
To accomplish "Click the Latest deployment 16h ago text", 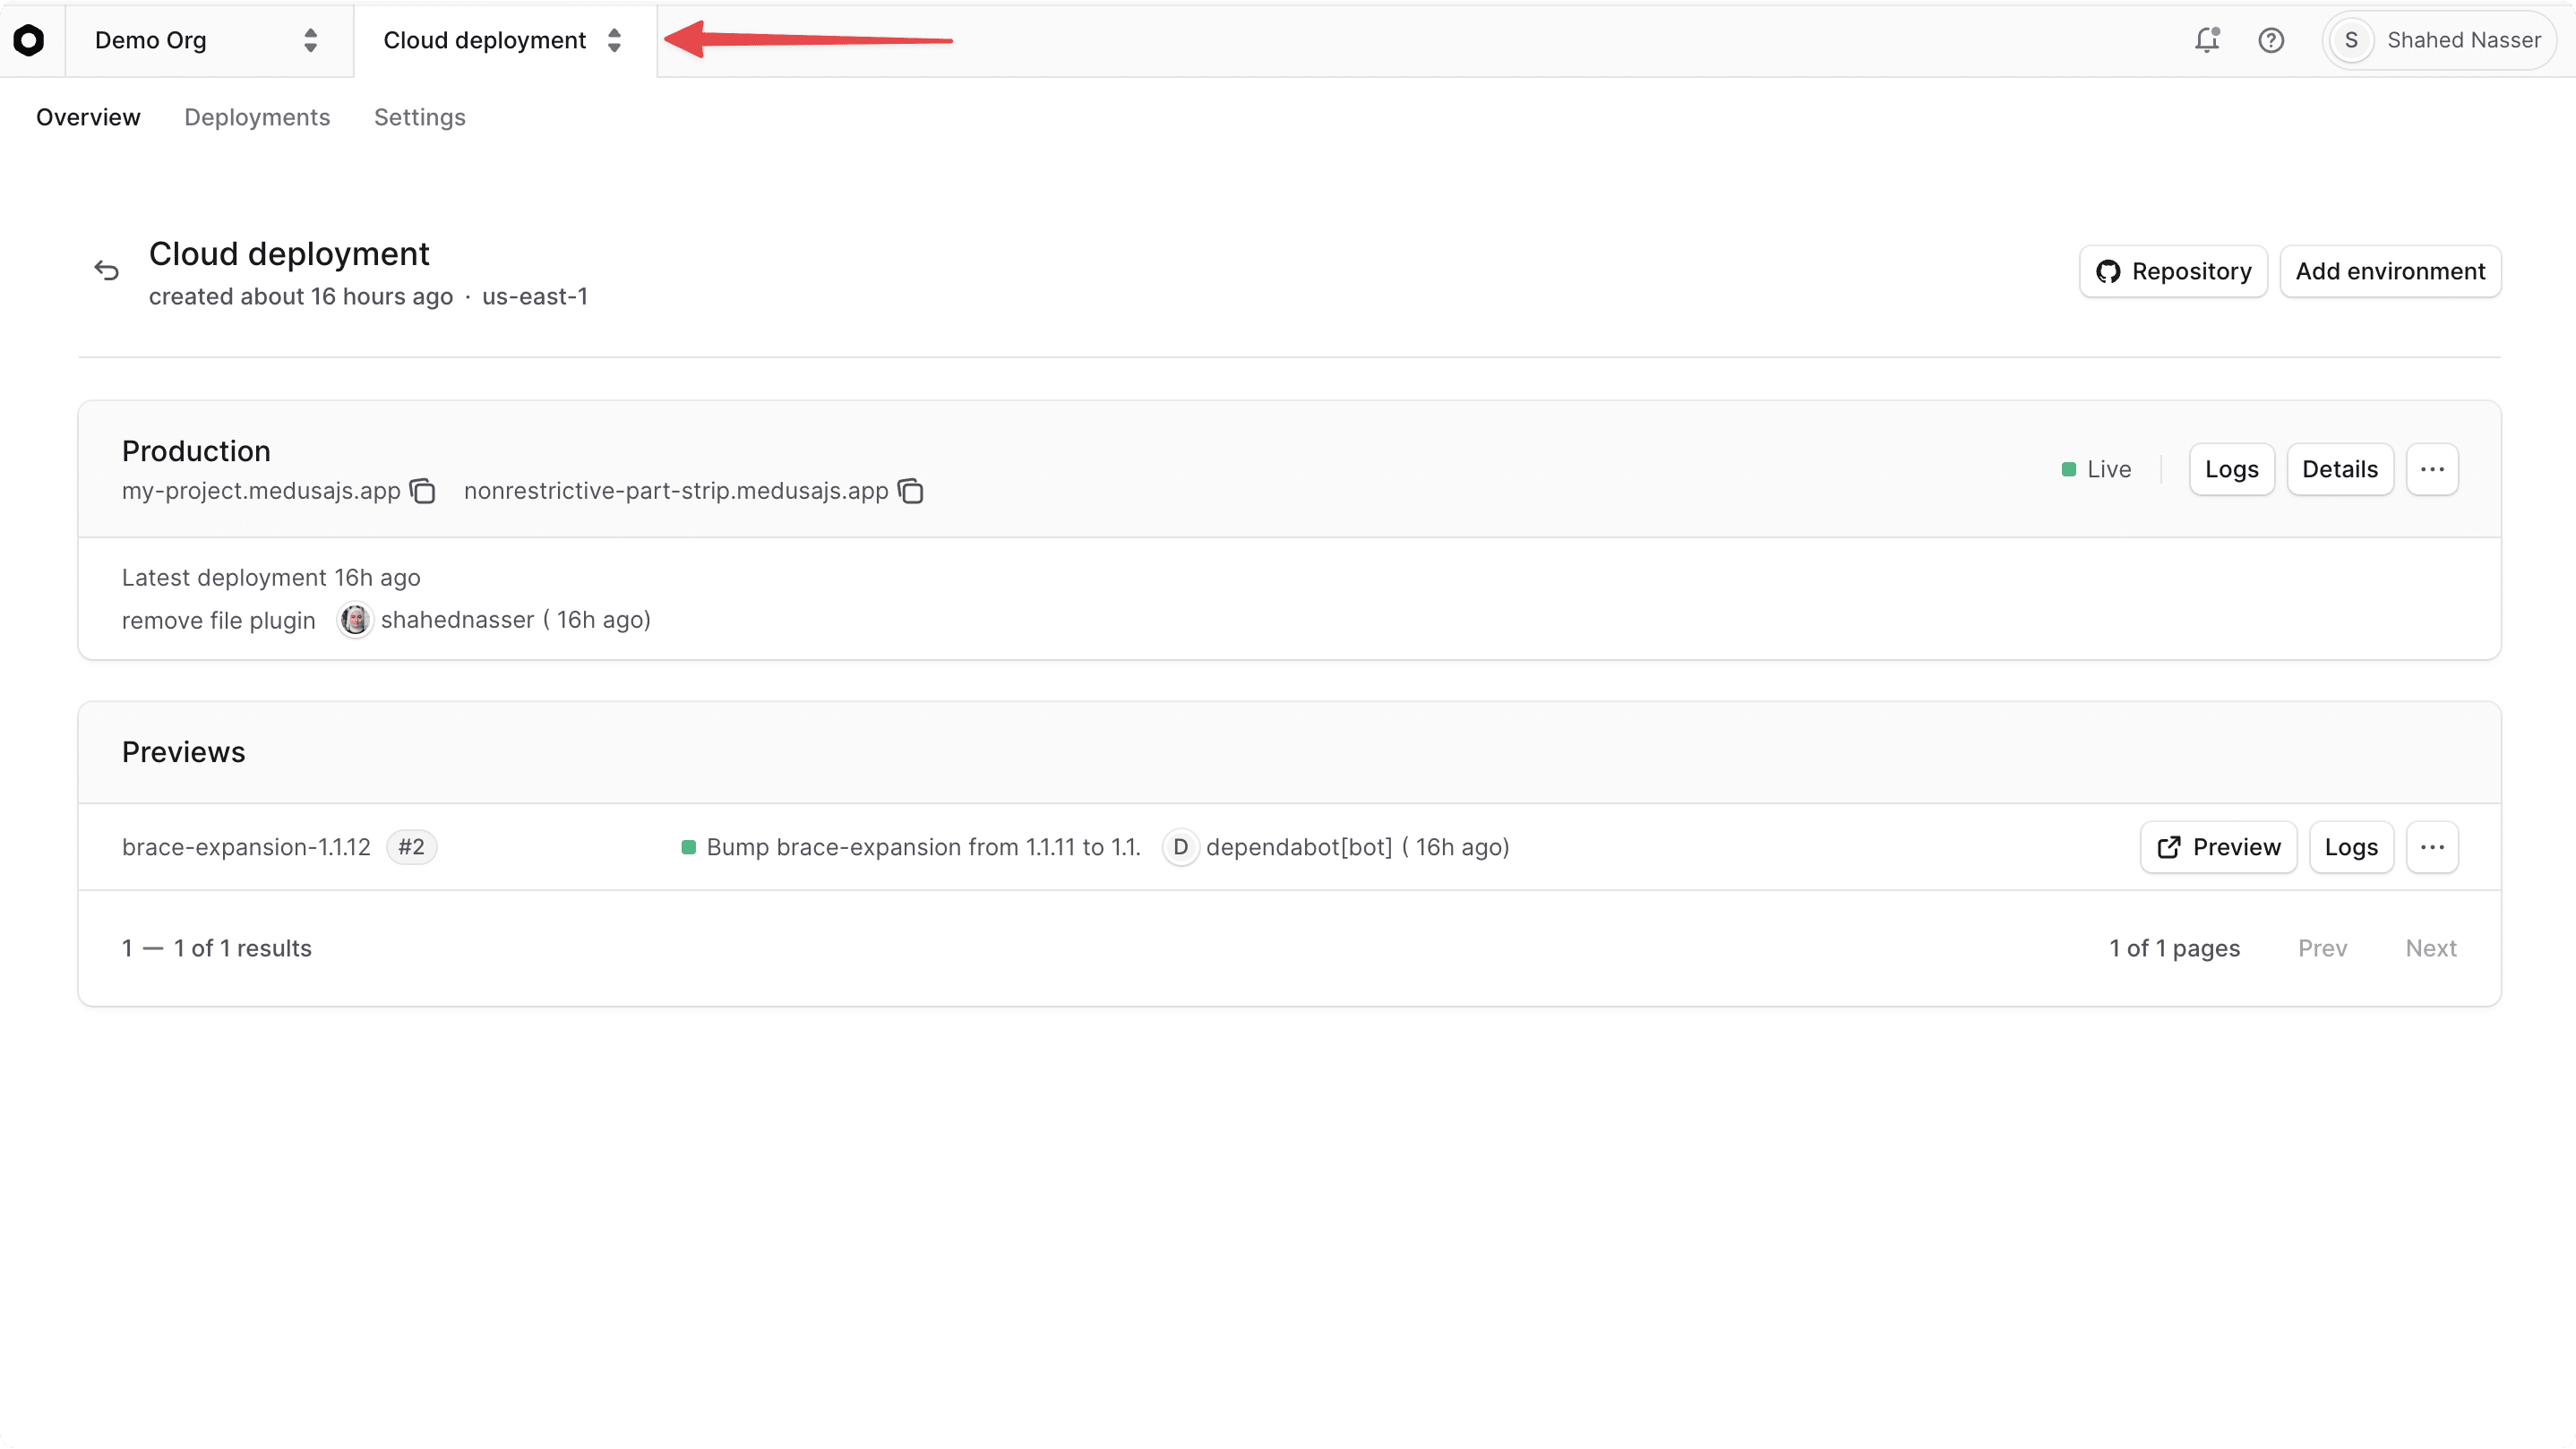I will coord(271,577).
